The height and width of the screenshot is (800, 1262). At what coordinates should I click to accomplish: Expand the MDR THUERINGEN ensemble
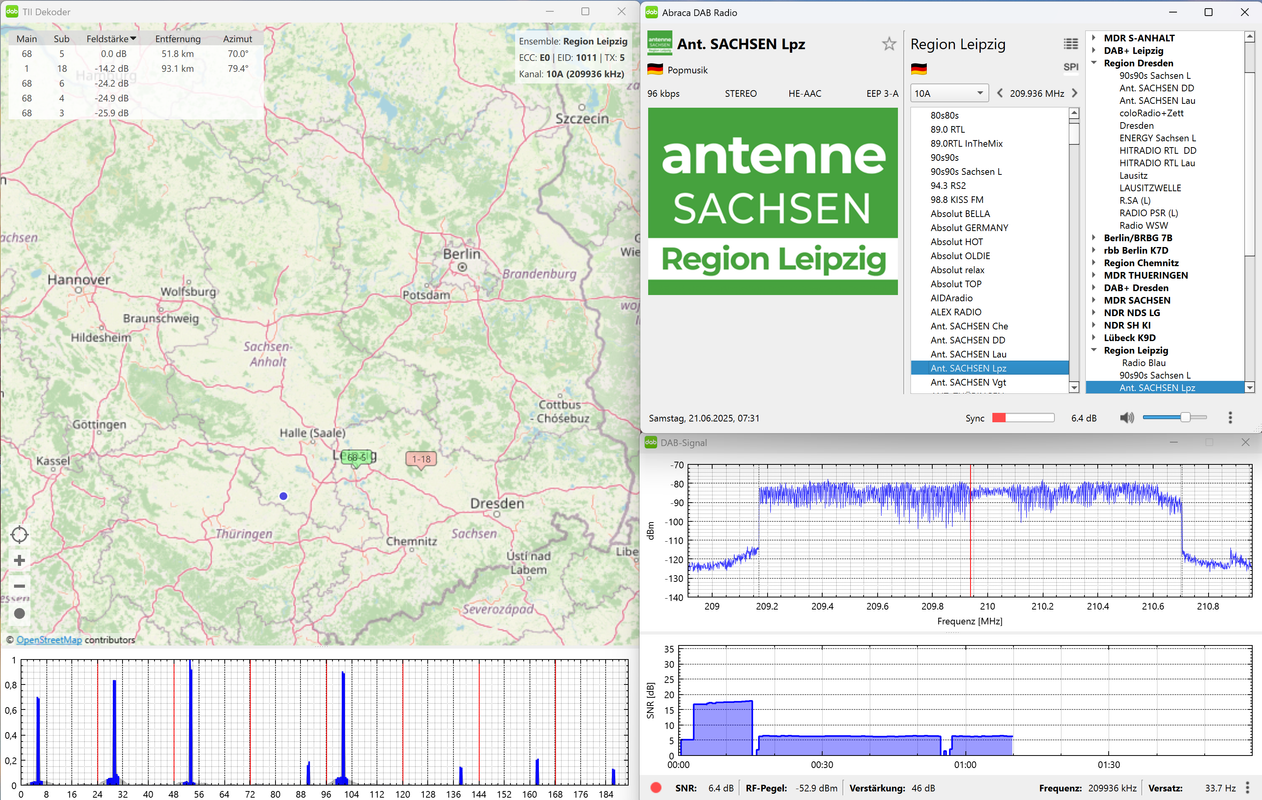[1094, 275]
